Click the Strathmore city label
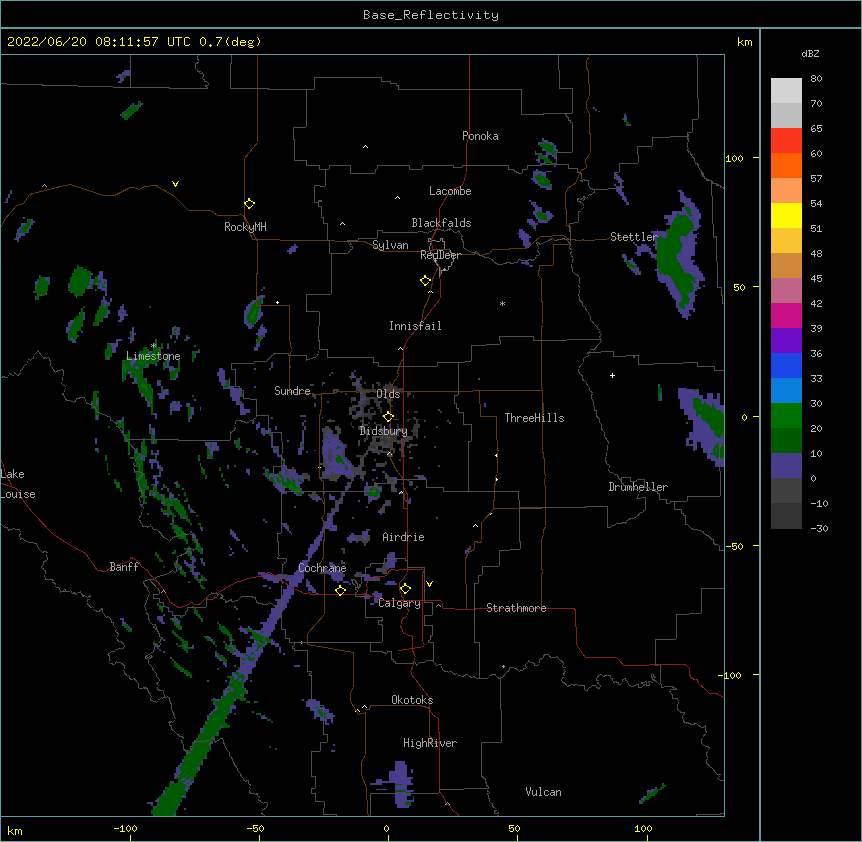Screen dimensions: 862x842 click(x=516, y=608)
